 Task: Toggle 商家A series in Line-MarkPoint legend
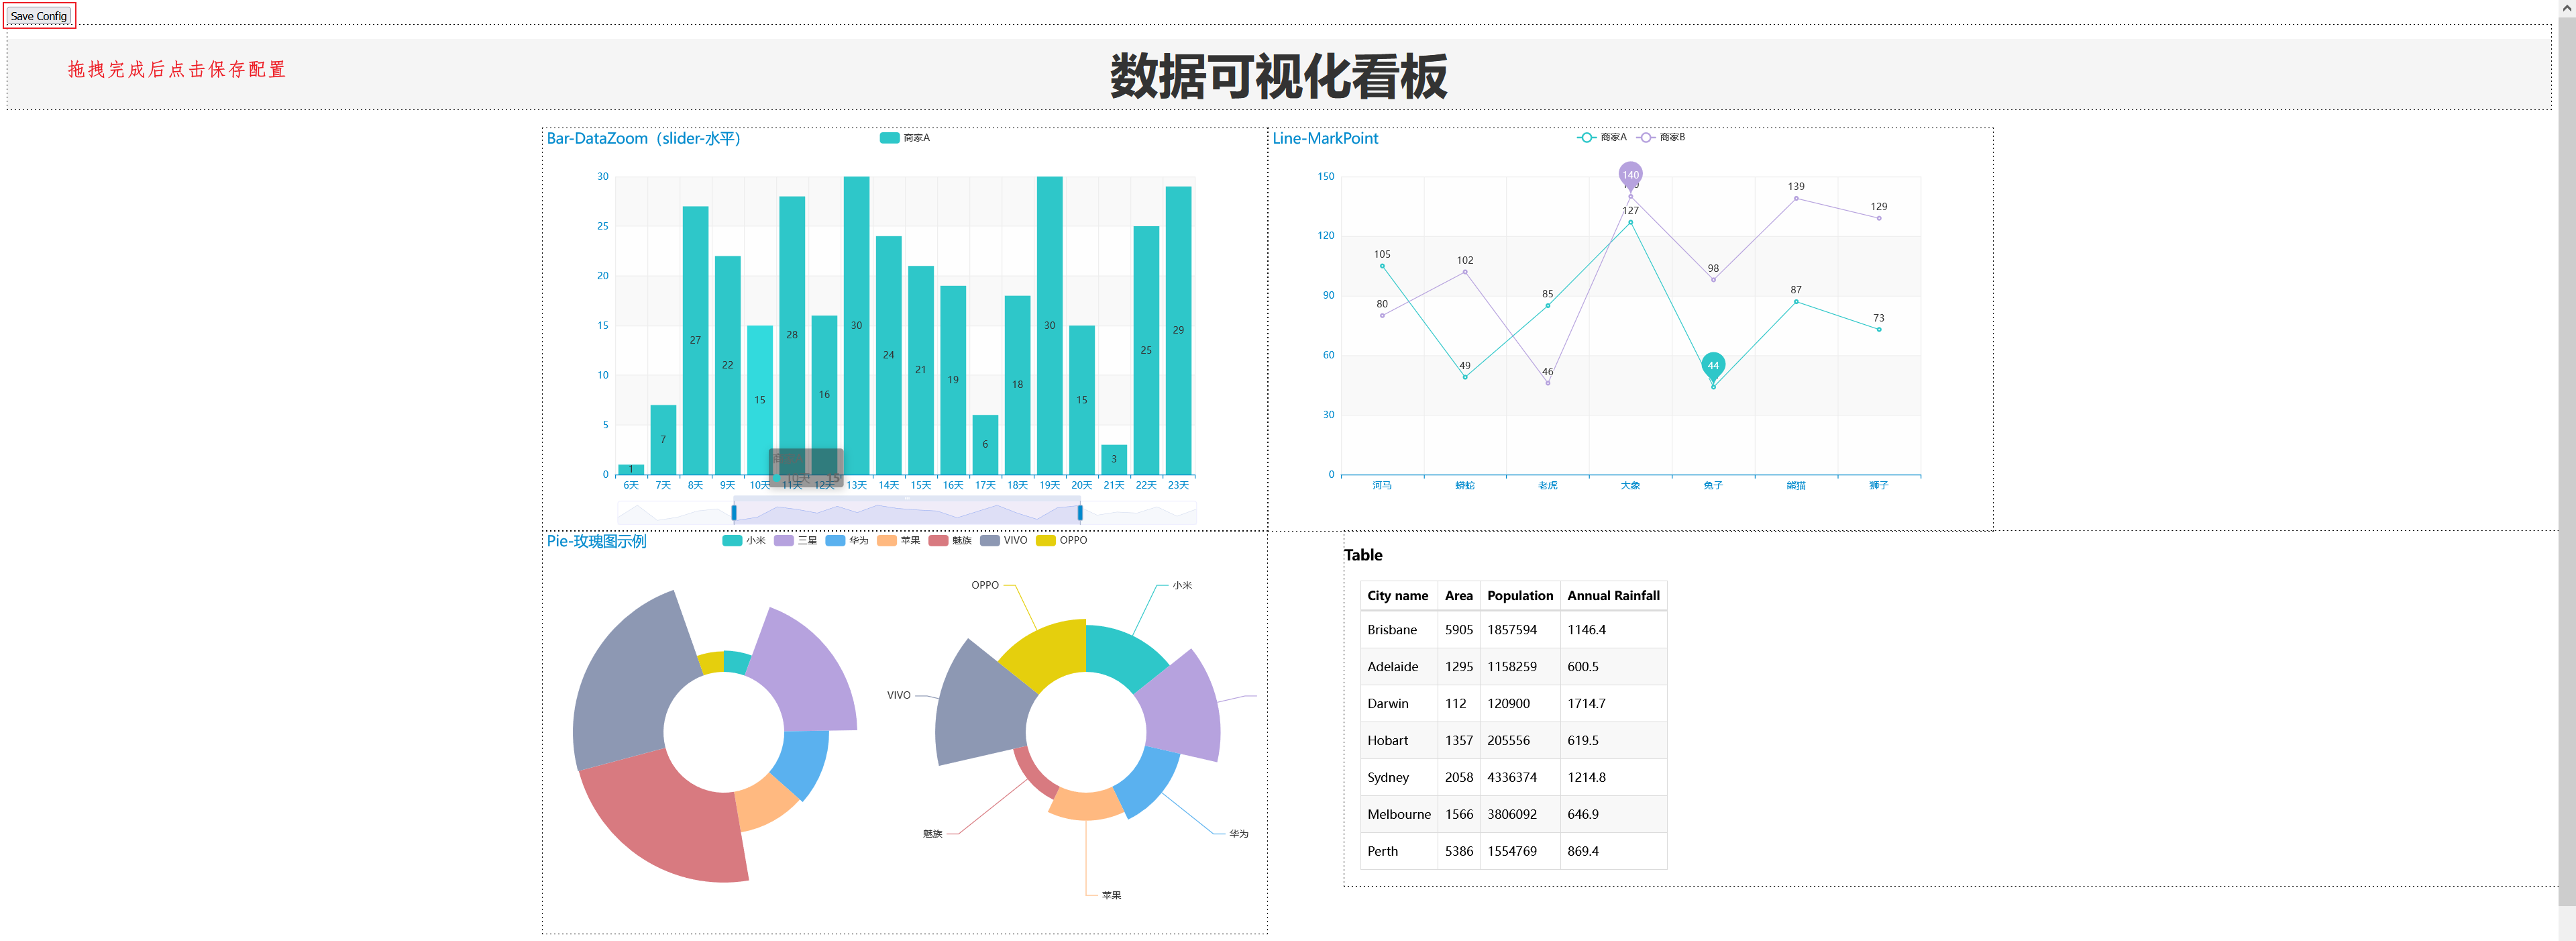click(1586, 138)
